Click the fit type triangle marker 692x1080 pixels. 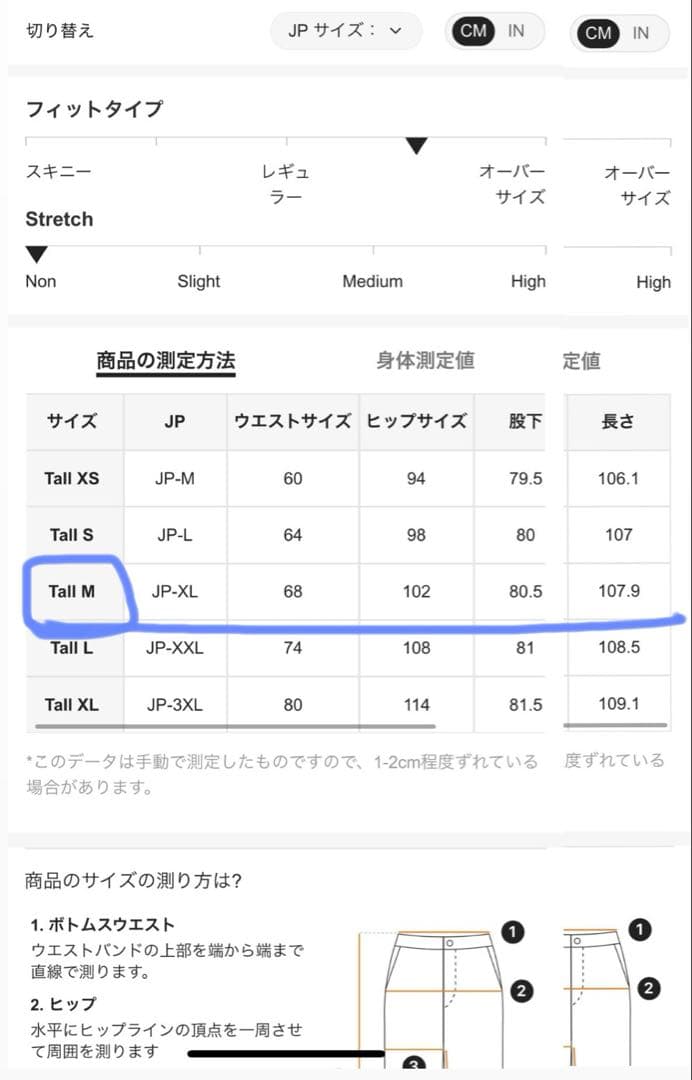(417, 147)
